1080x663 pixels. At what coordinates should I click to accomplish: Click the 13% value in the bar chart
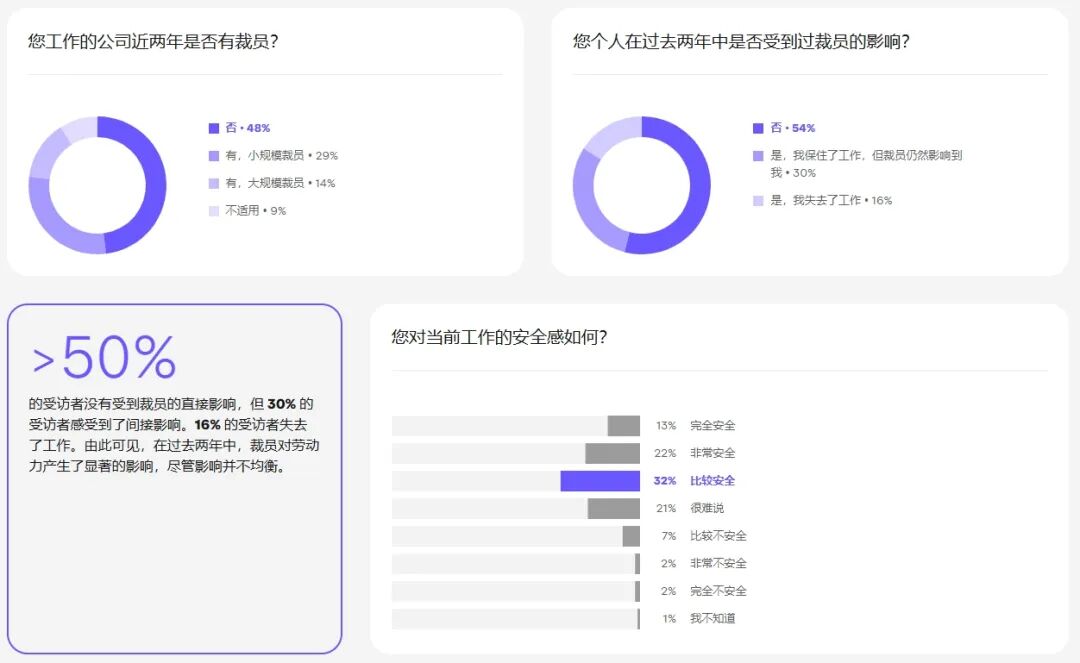(666, 425)
